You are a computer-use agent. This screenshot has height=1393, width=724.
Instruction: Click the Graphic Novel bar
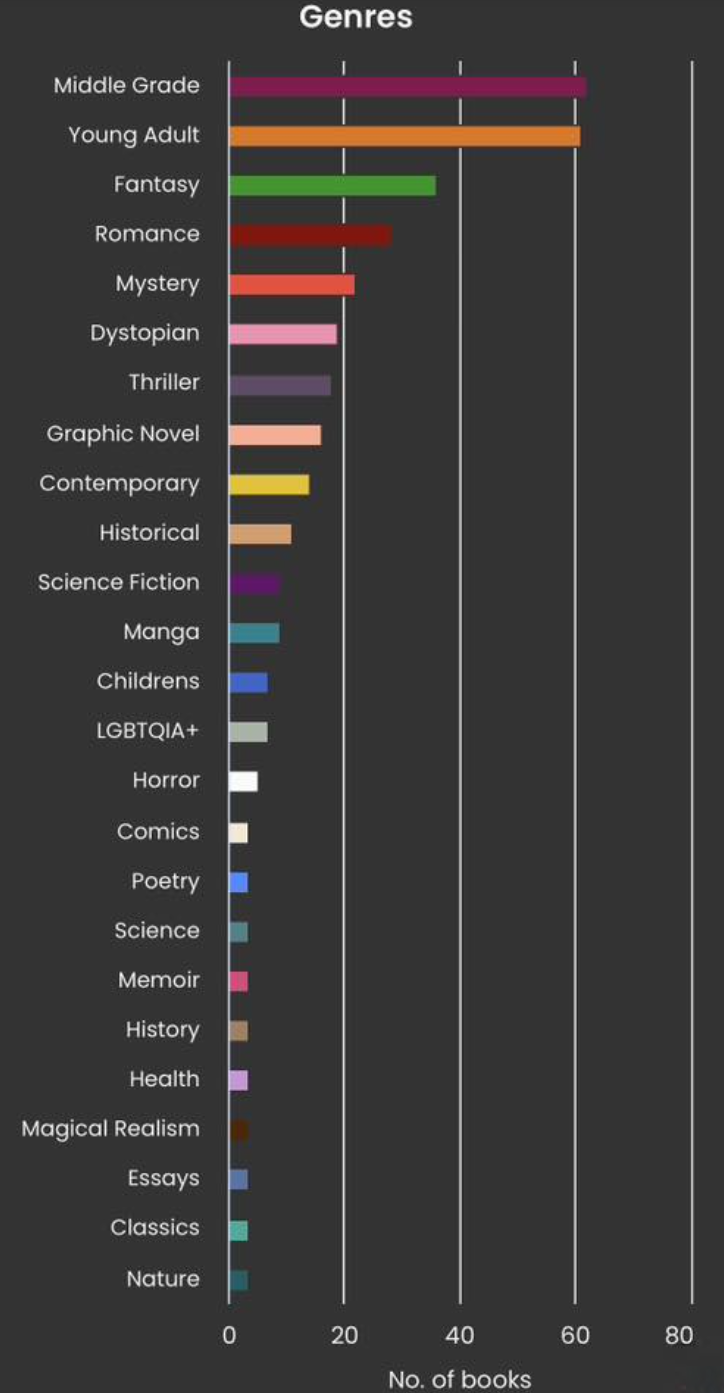[x=274, y=435]
